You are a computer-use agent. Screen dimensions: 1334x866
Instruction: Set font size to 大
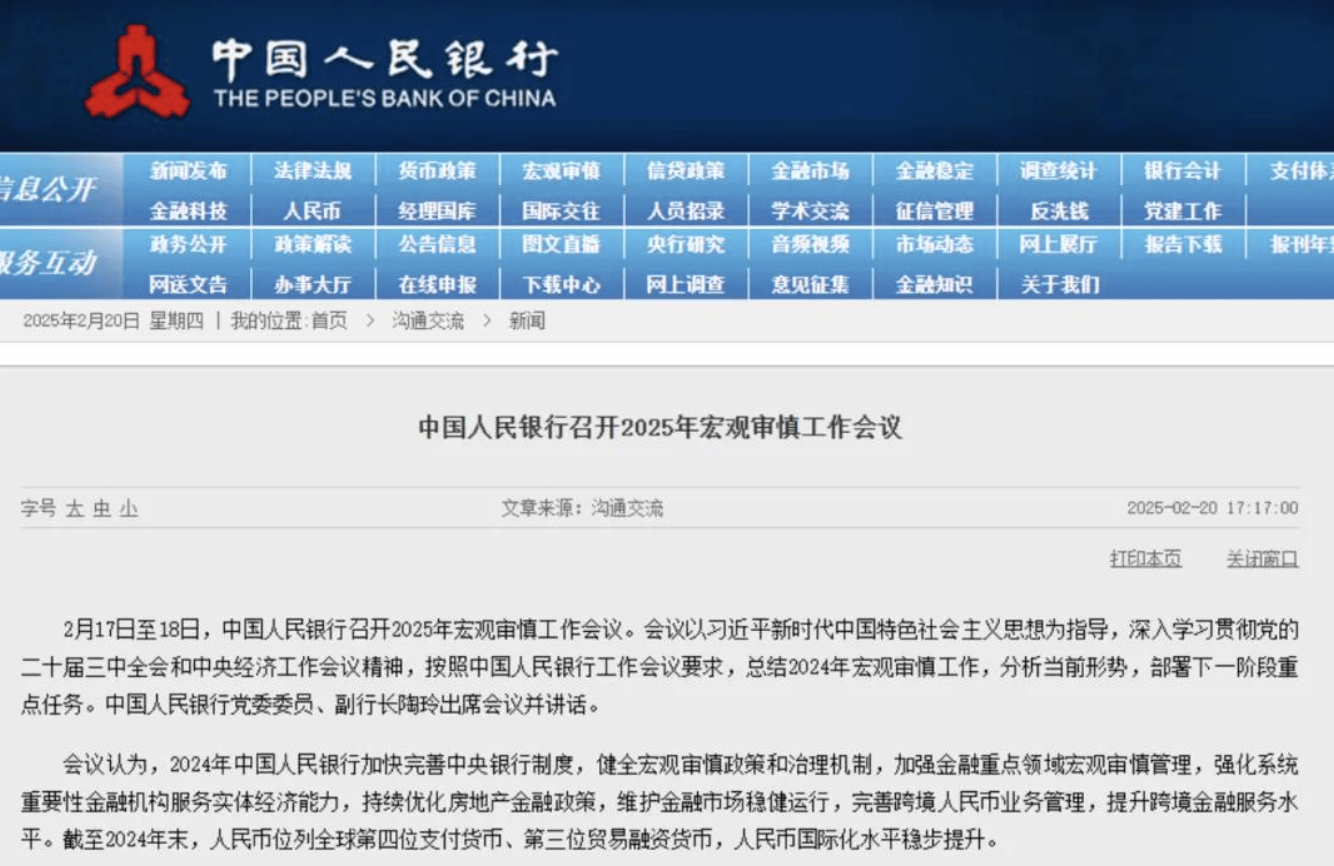74,509
